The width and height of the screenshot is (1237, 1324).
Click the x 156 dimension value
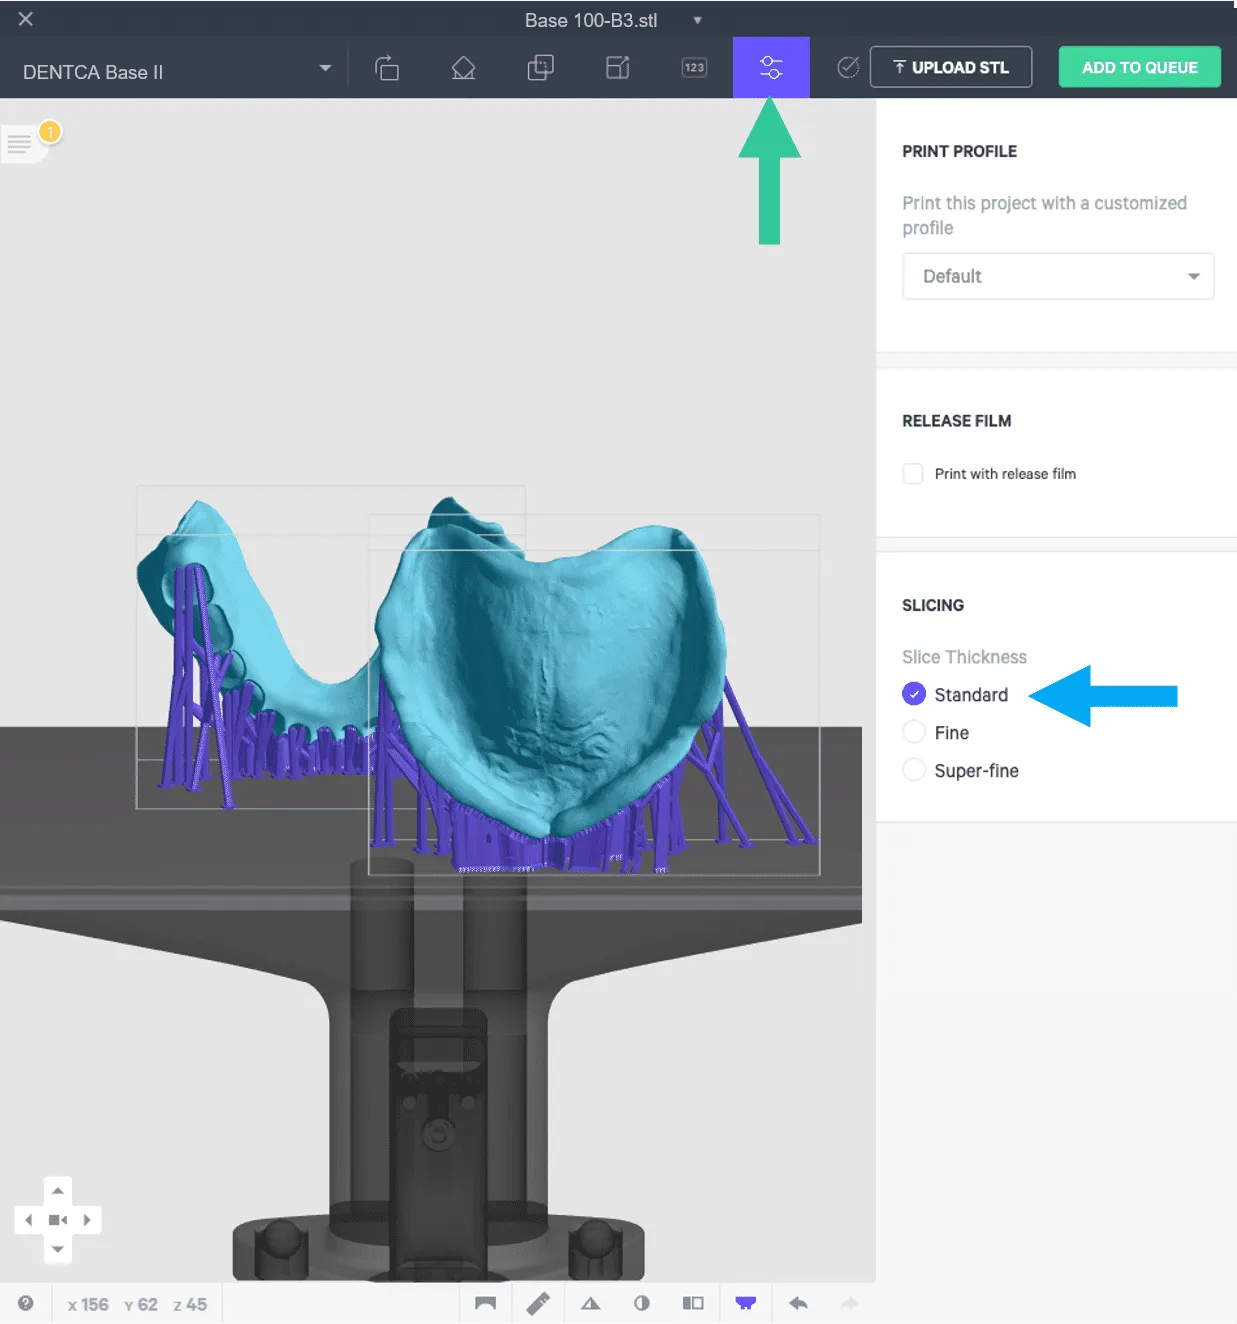click(x=88, y=1304)
